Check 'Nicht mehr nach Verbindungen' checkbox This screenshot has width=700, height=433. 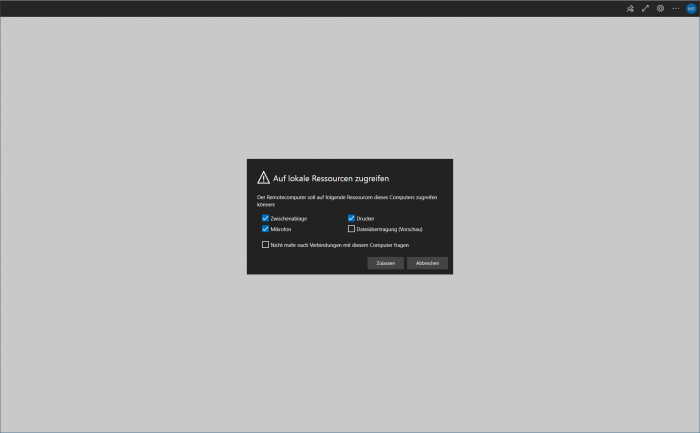pyautogui.click(x=266, y=244)
